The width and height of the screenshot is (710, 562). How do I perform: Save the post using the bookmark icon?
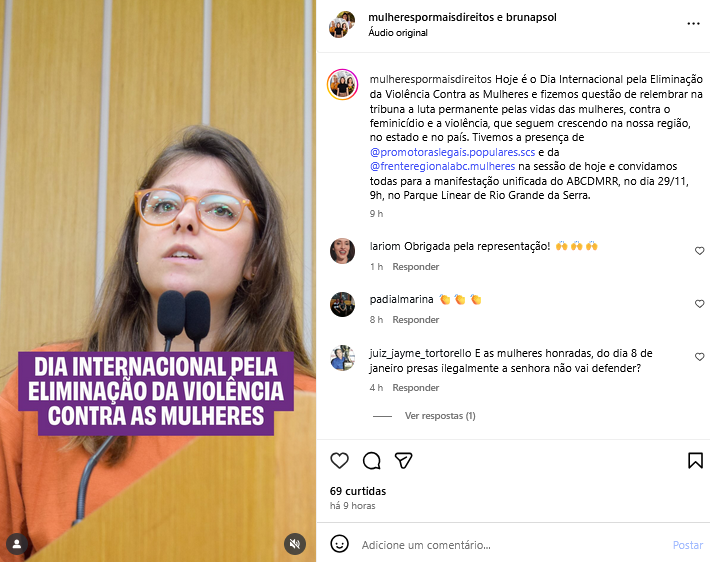(x=695, y=461)
